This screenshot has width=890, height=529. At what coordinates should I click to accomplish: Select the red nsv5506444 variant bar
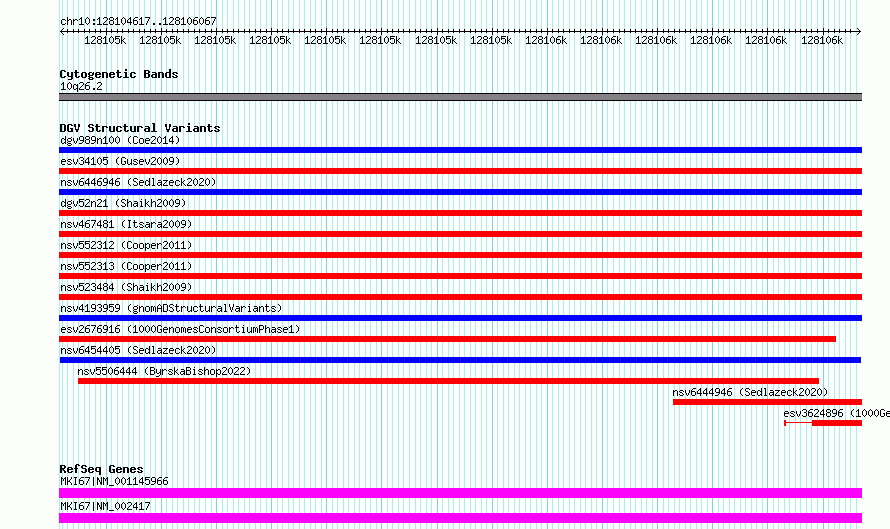pyautogui.click(x=448, y=381)
